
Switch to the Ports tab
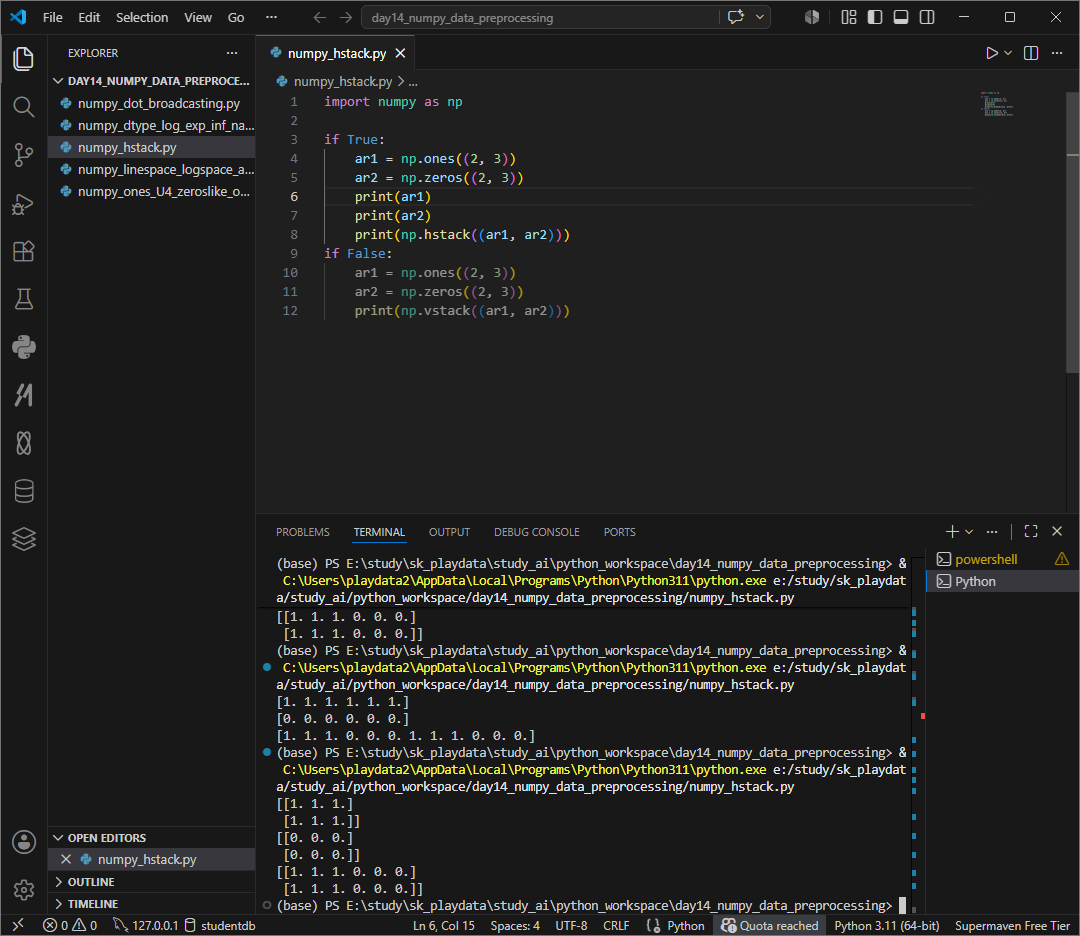[619, 532]
